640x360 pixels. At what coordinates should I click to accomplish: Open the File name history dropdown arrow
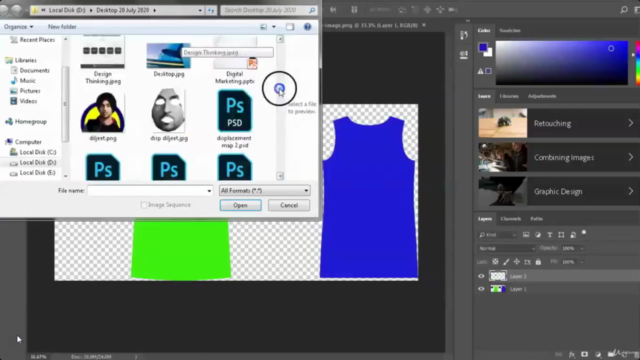pos(209,191)
